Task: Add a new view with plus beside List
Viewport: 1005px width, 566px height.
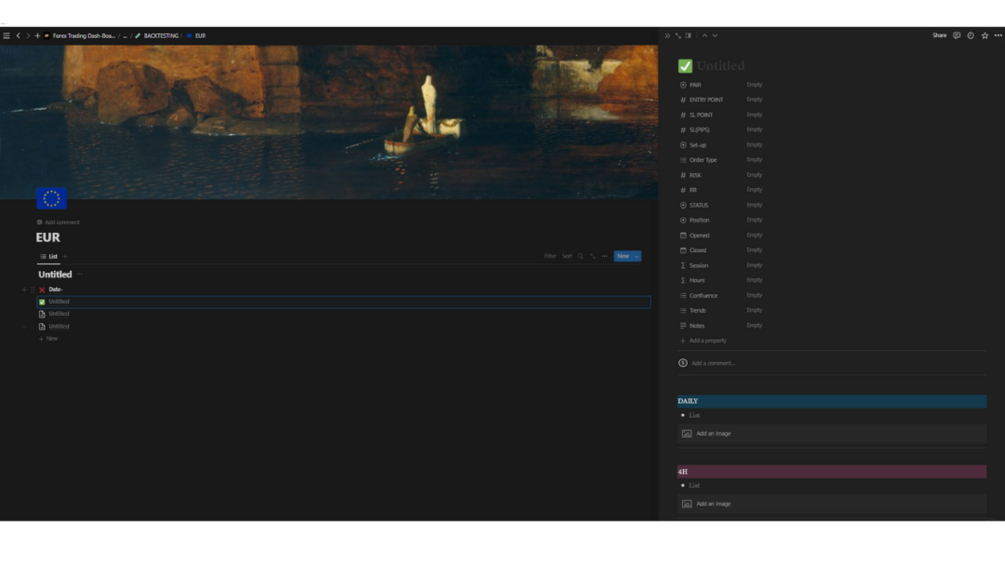Action: click(x=65, y=256)
